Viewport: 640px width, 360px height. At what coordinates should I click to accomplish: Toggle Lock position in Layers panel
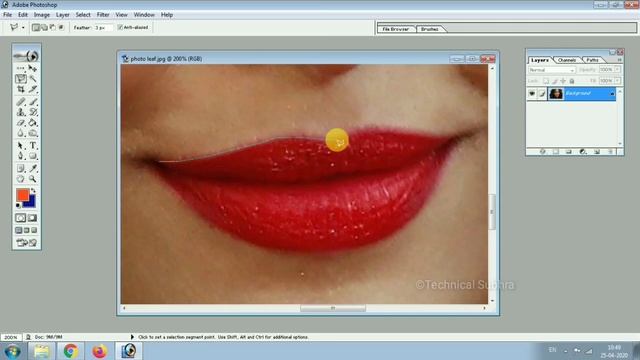pyautogui.click(x=563, y=81)
